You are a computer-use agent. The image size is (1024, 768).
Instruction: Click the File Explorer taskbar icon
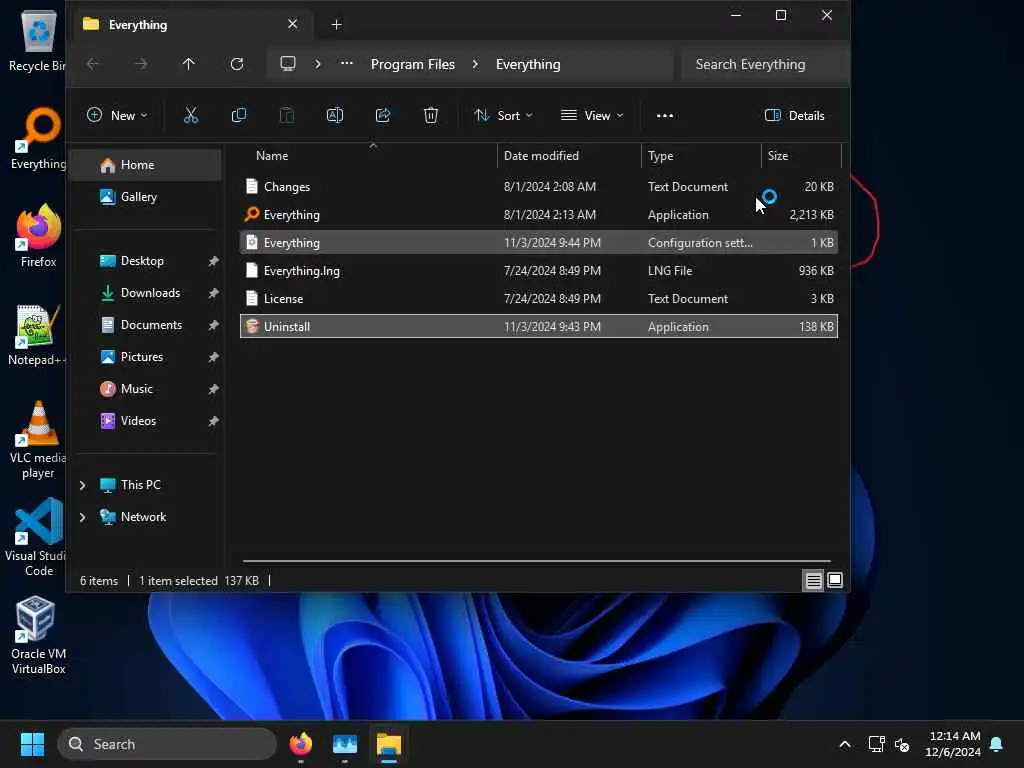tap(389, 744)
